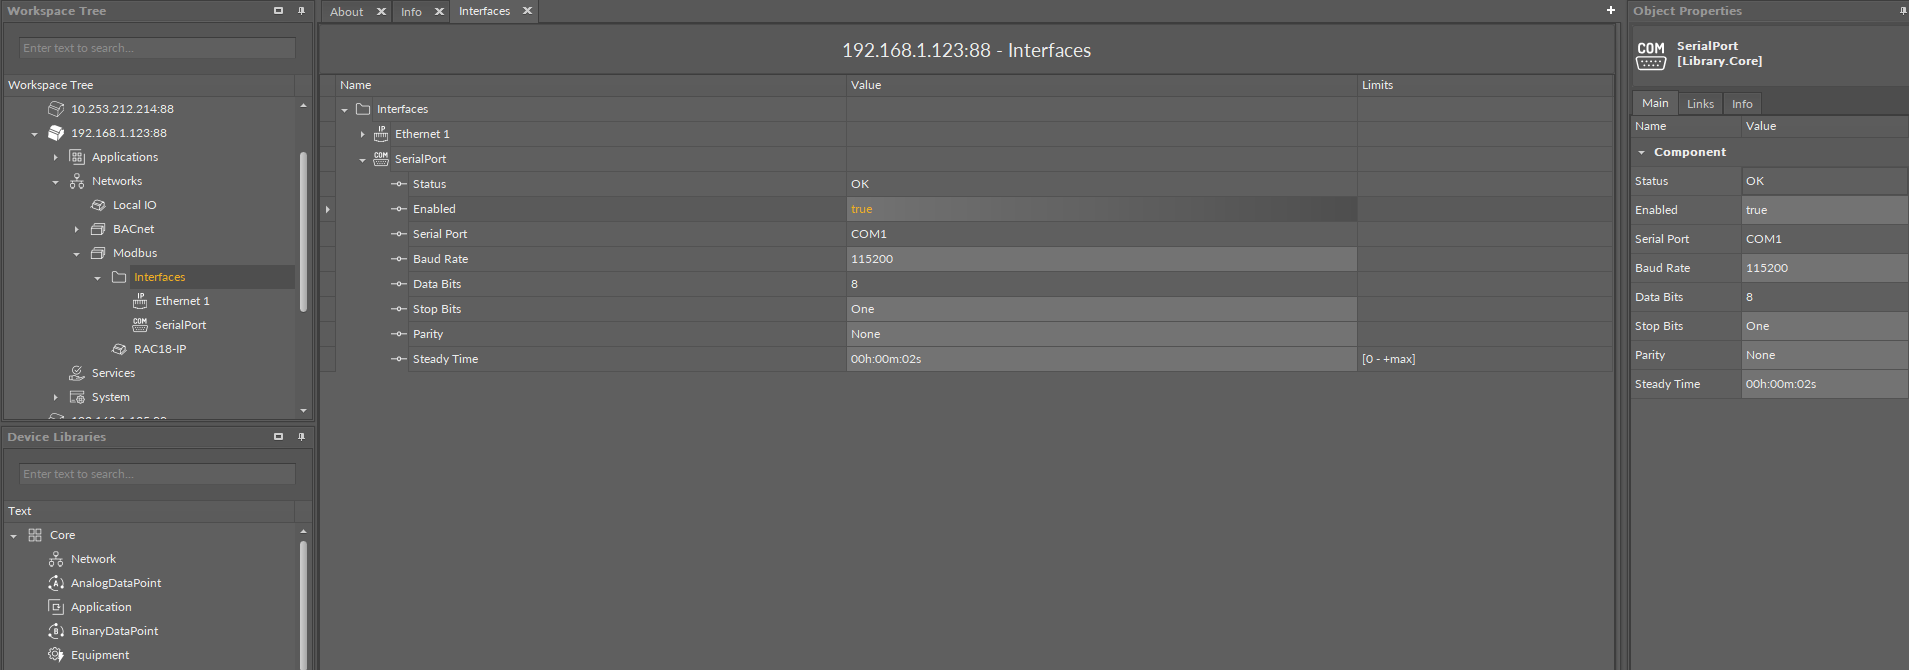Toggle the Enabled value in the Interfaces table
1909x670 pixels.
[1100, 209]
